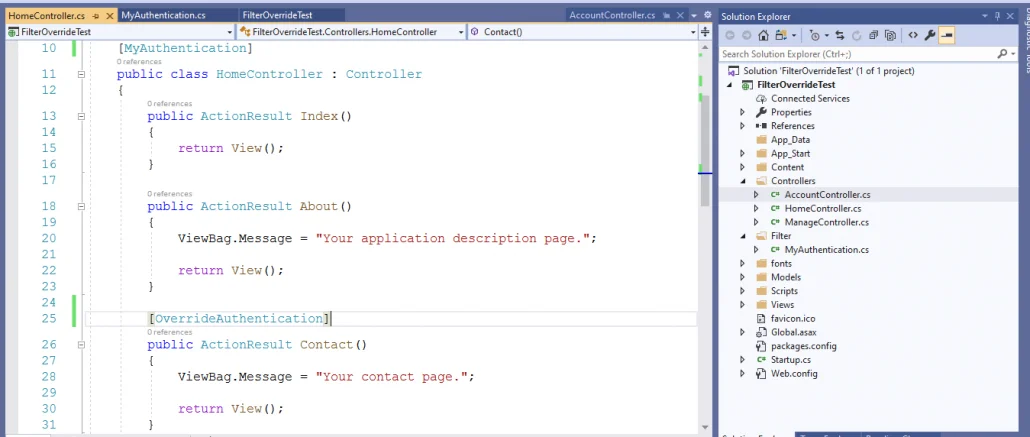Expand the Properties node in Solution Explorer
This screenshot has height=437, width=1030.
tap(743, 112)
